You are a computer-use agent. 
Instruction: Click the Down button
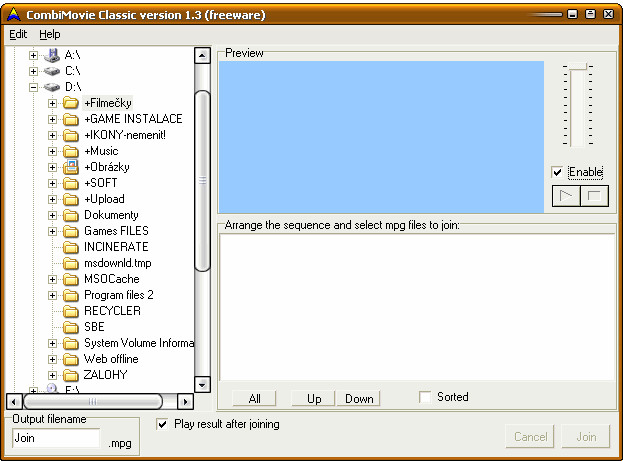coord(359,398)
